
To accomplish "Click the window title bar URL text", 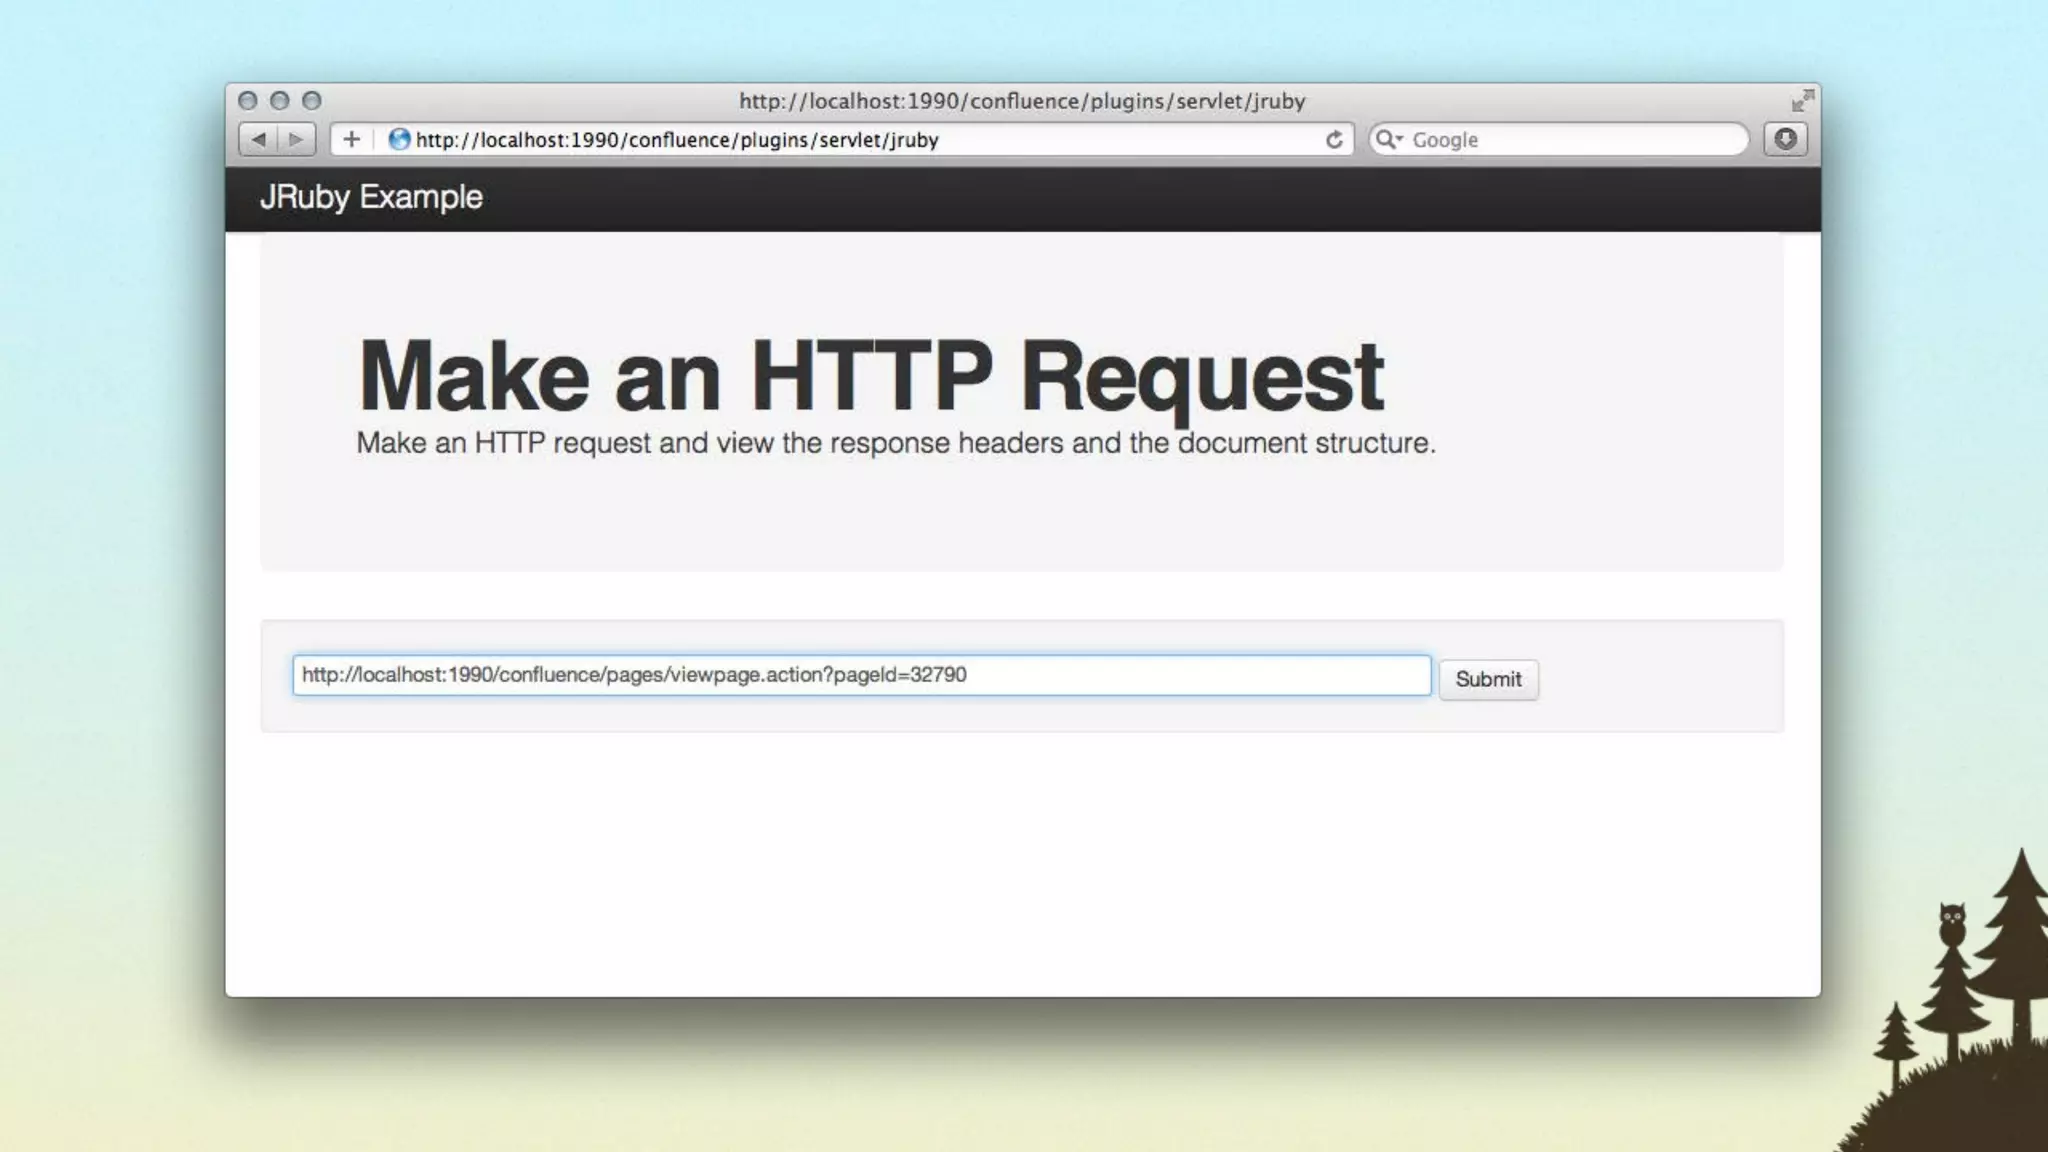I will tap(1022, 101).
